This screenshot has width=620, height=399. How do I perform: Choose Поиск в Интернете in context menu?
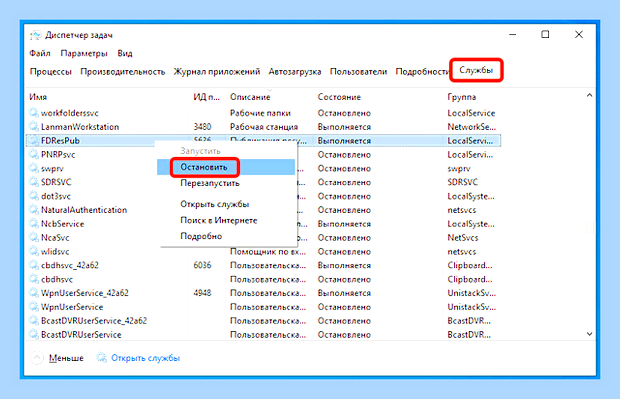[219, 220]
